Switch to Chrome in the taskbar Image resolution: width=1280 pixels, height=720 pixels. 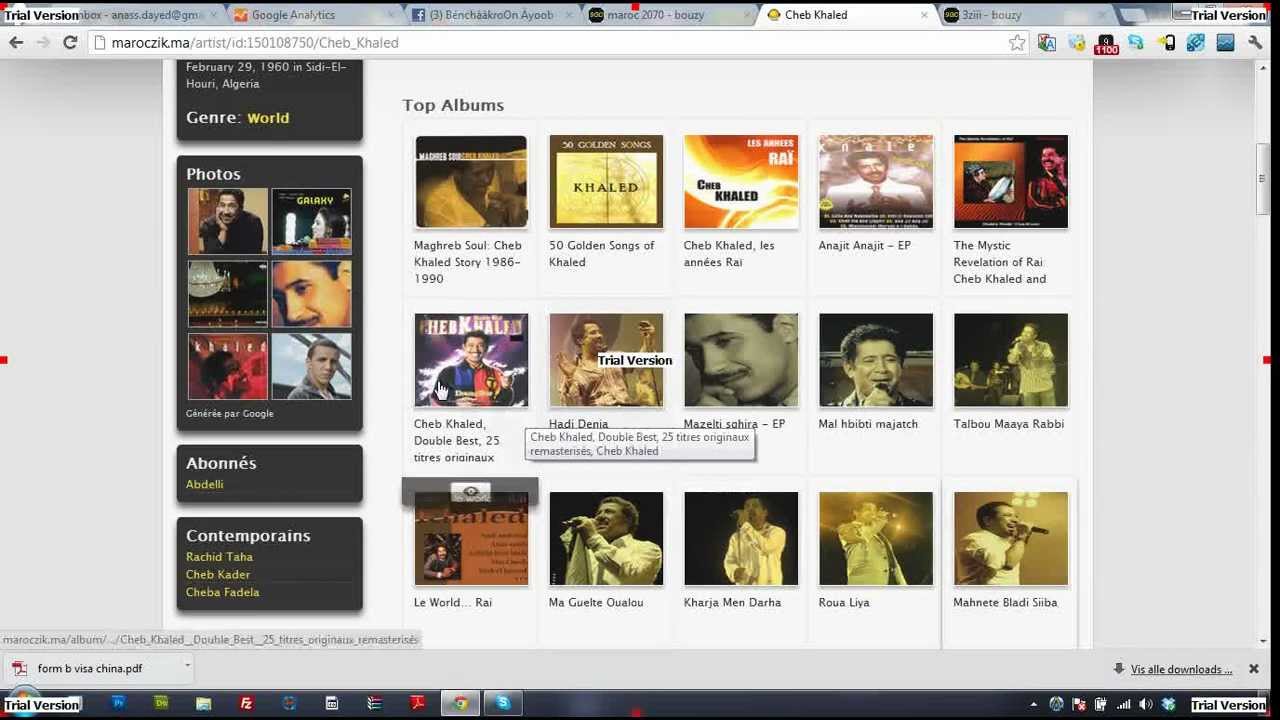[x=460, y=704]
